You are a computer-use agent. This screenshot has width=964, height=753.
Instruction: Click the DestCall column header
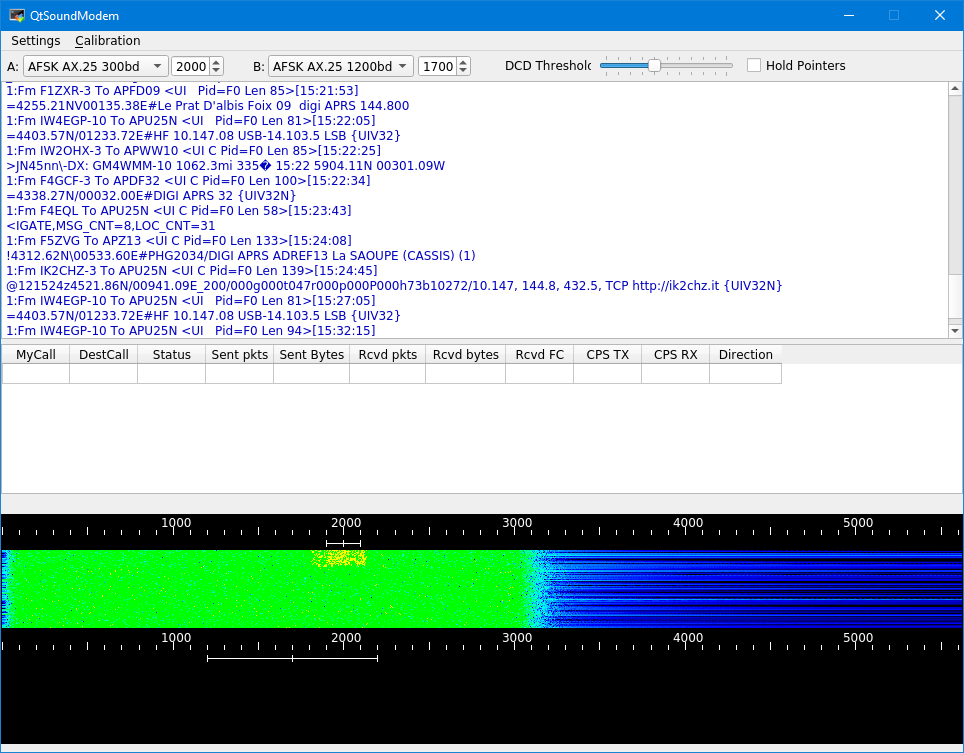pyautogui.click(x=104, y=354)
